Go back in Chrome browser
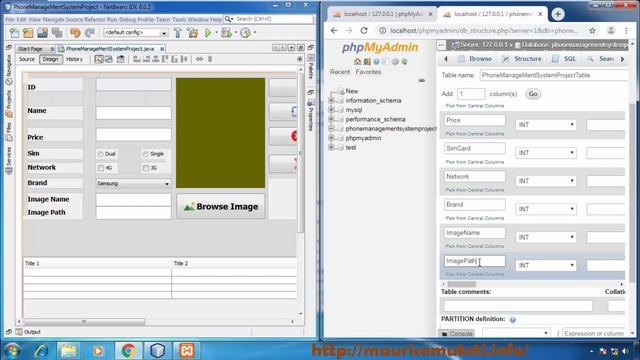 (x=334, y=31)
